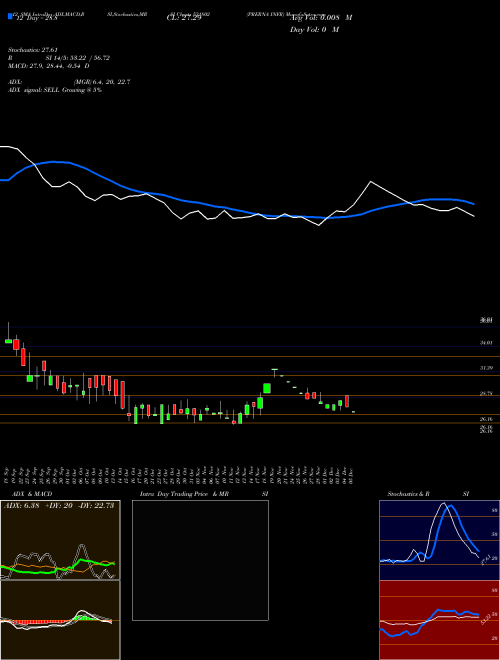
Task: Click the blue 12 Day SMA legend square
Action: (10, 16)
